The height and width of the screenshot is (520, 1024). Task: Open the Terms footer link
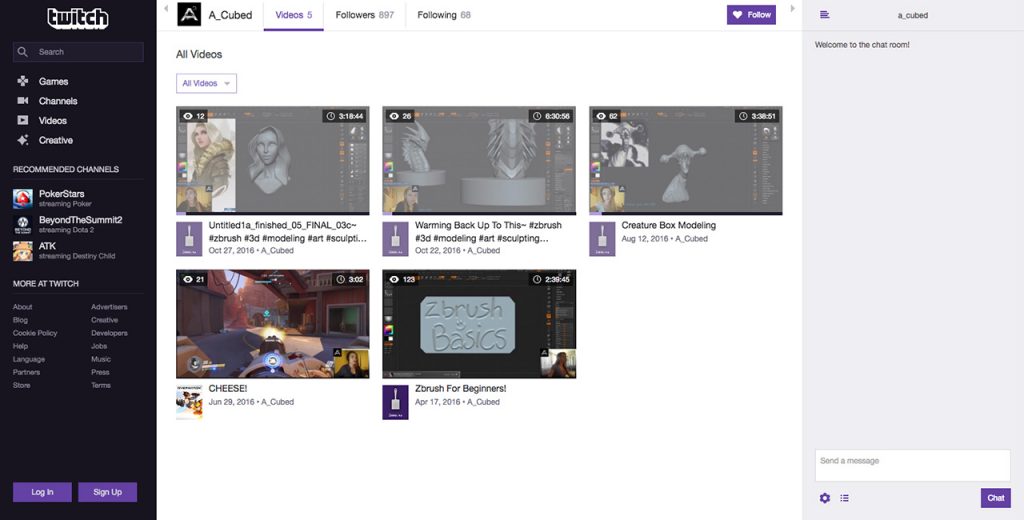(x=101, y=385)
